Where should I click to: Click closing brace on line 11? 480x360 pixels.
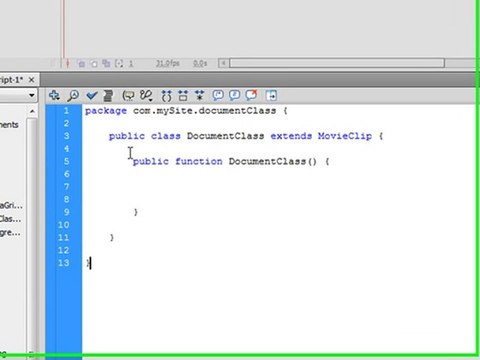111,237
